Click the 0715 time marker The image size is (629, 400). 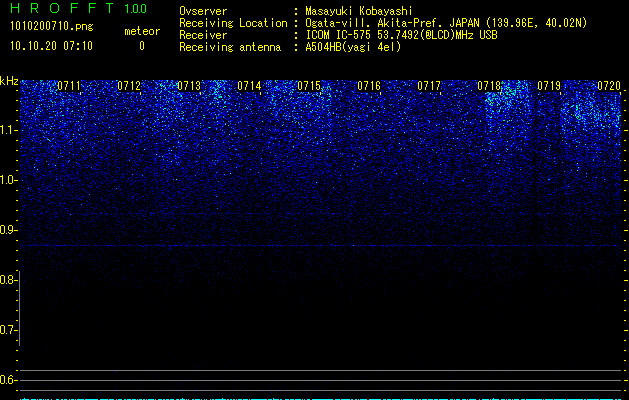point(309,86)
